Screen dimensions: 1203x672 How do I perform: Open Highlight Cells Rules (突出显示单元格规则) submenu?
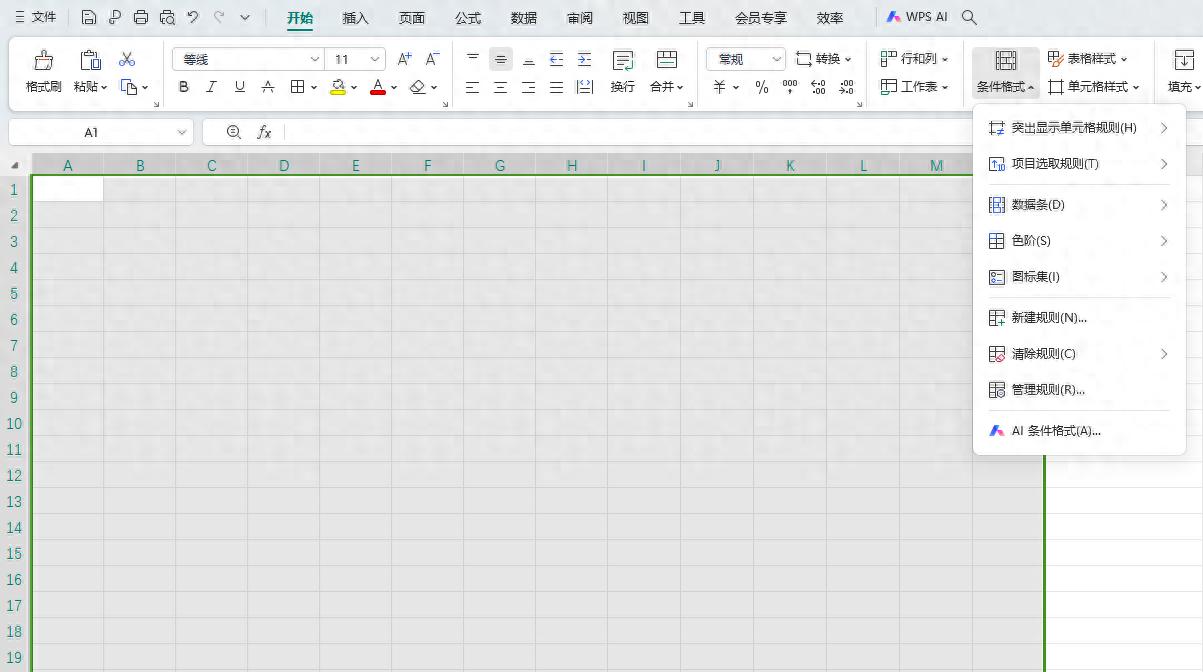1079,128
